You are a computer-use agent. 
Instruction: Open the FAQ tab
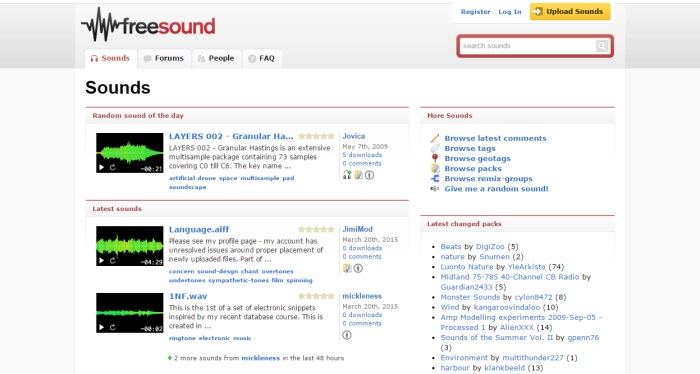(262, 58)
